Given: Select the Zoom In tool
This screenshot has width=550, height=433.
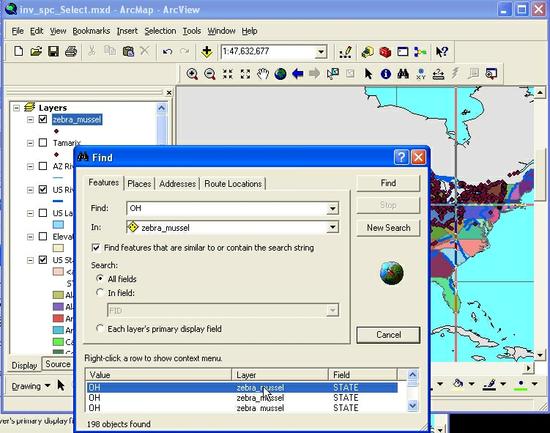Looking at the screenshot, I should click(x=192, y=74).
